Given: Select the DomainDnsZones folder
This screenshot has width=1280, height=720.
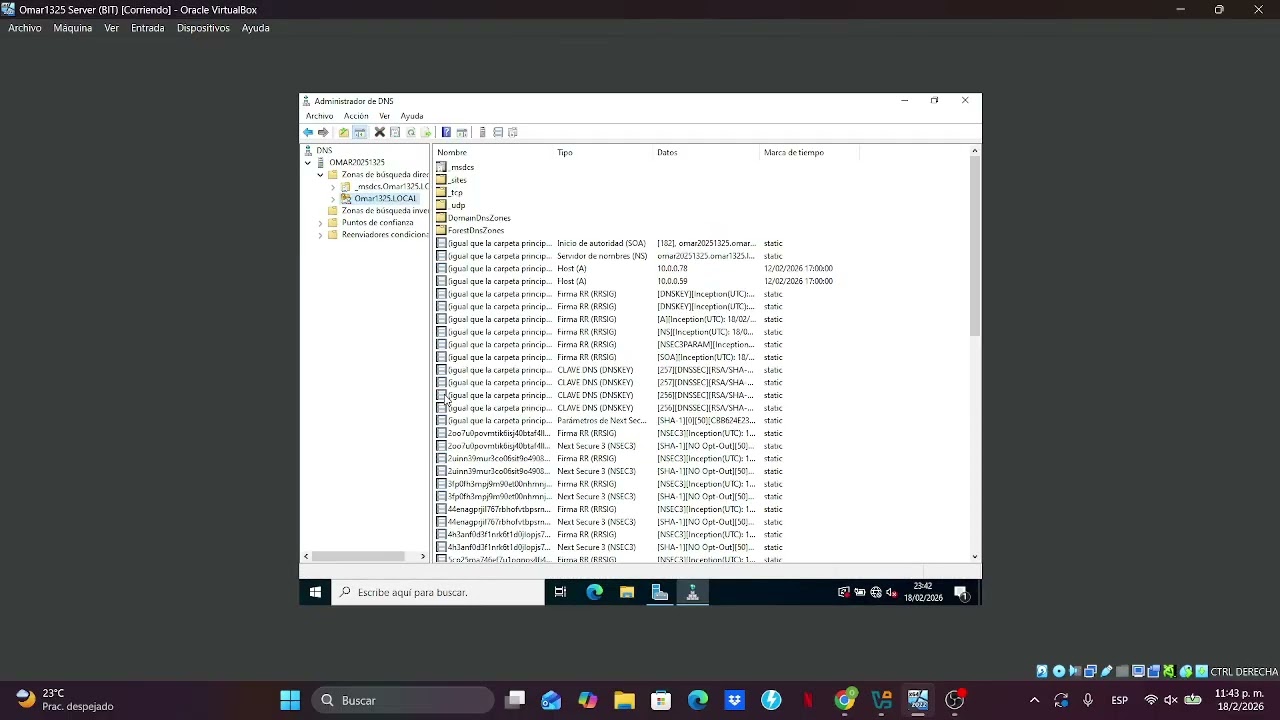Looking at the screenshot, I should point(474,218).
